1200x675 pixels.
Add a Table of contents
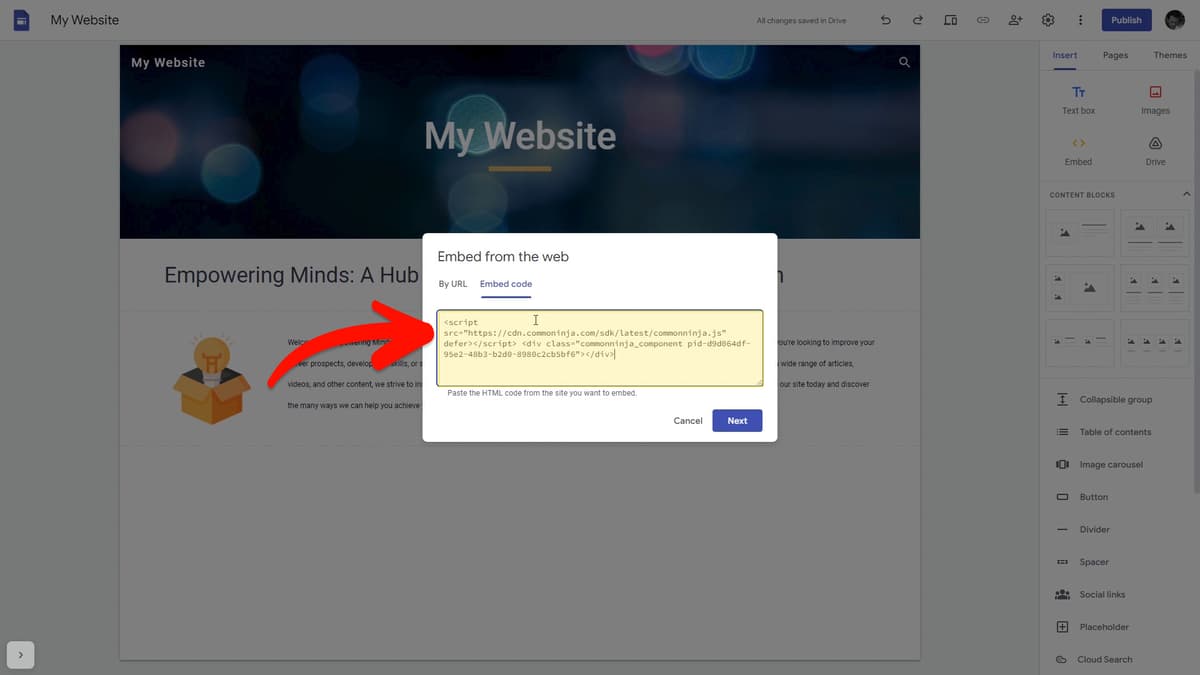(1104, 432)
